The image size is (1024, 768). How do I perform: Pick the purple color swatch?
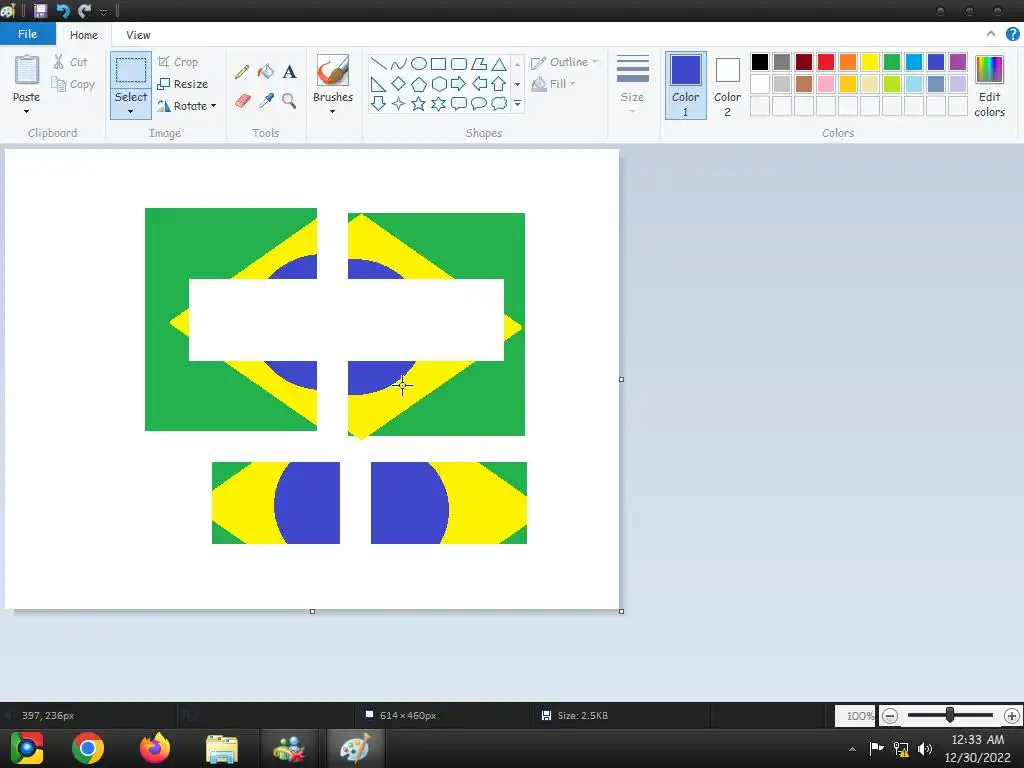coord(957,62)
